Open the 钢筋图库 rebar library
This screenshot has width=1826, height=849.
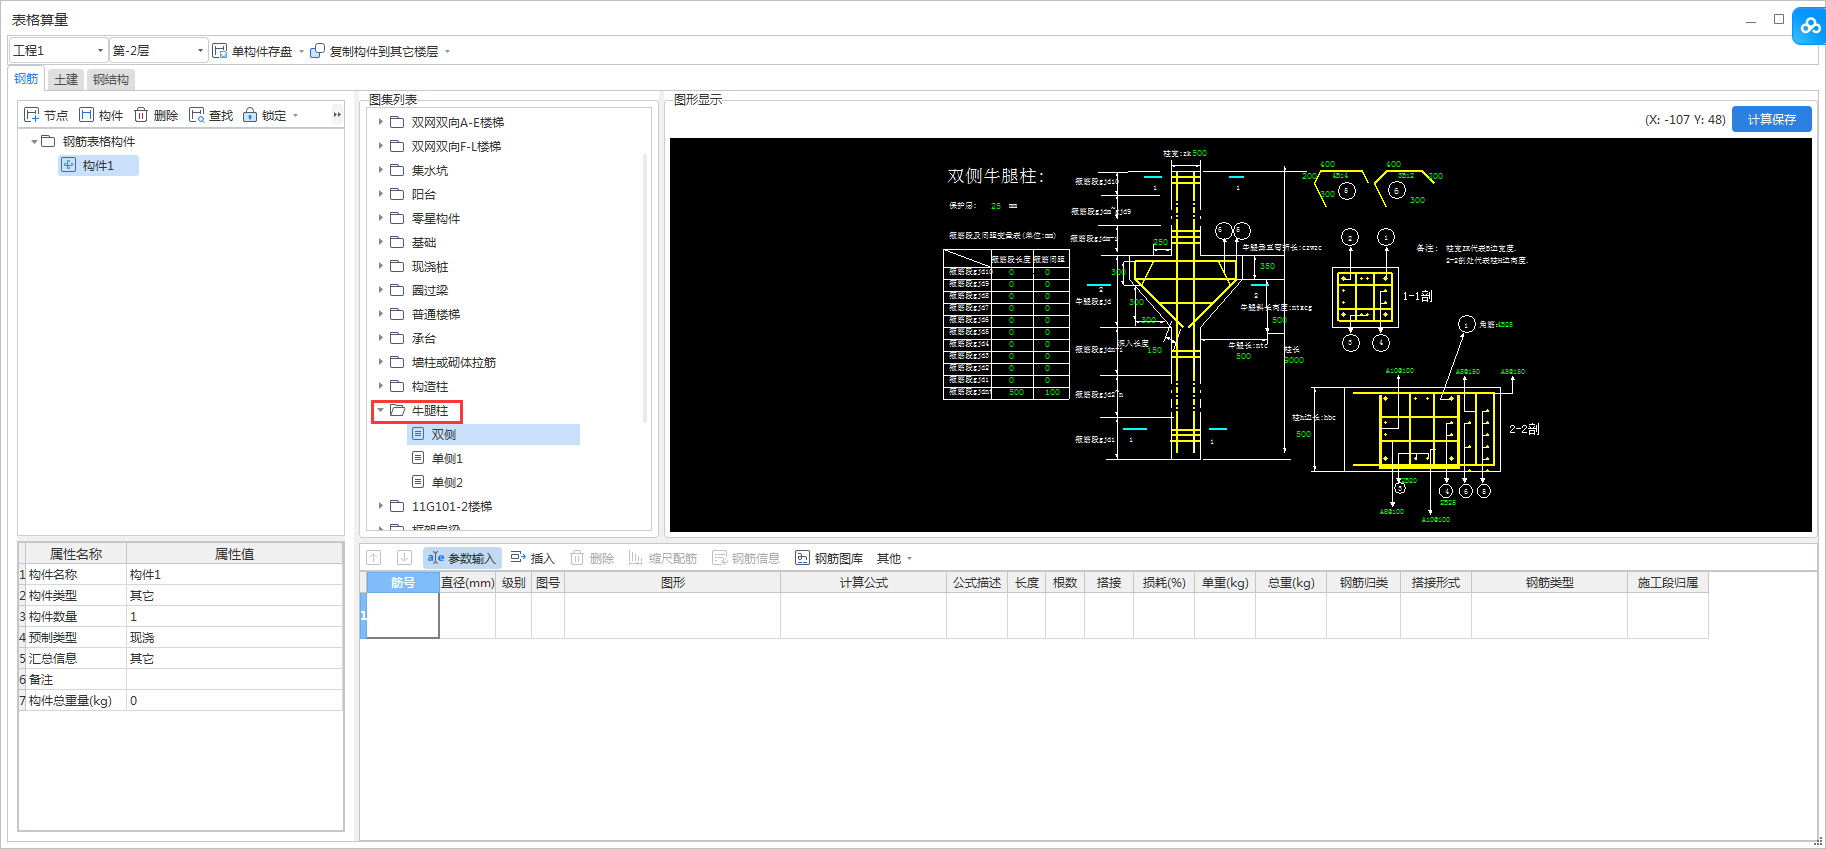coord(829,558)
